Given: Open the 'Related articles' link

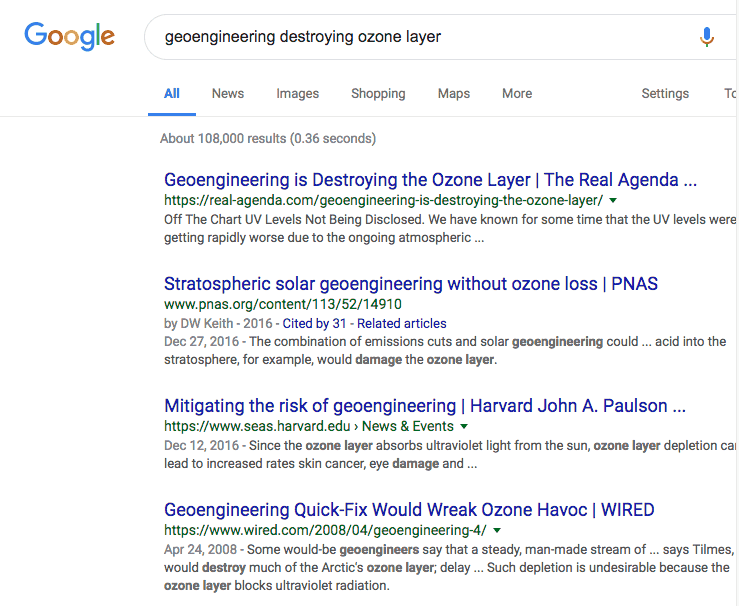Looking at the screenshot, I should [x=402, y=323].
